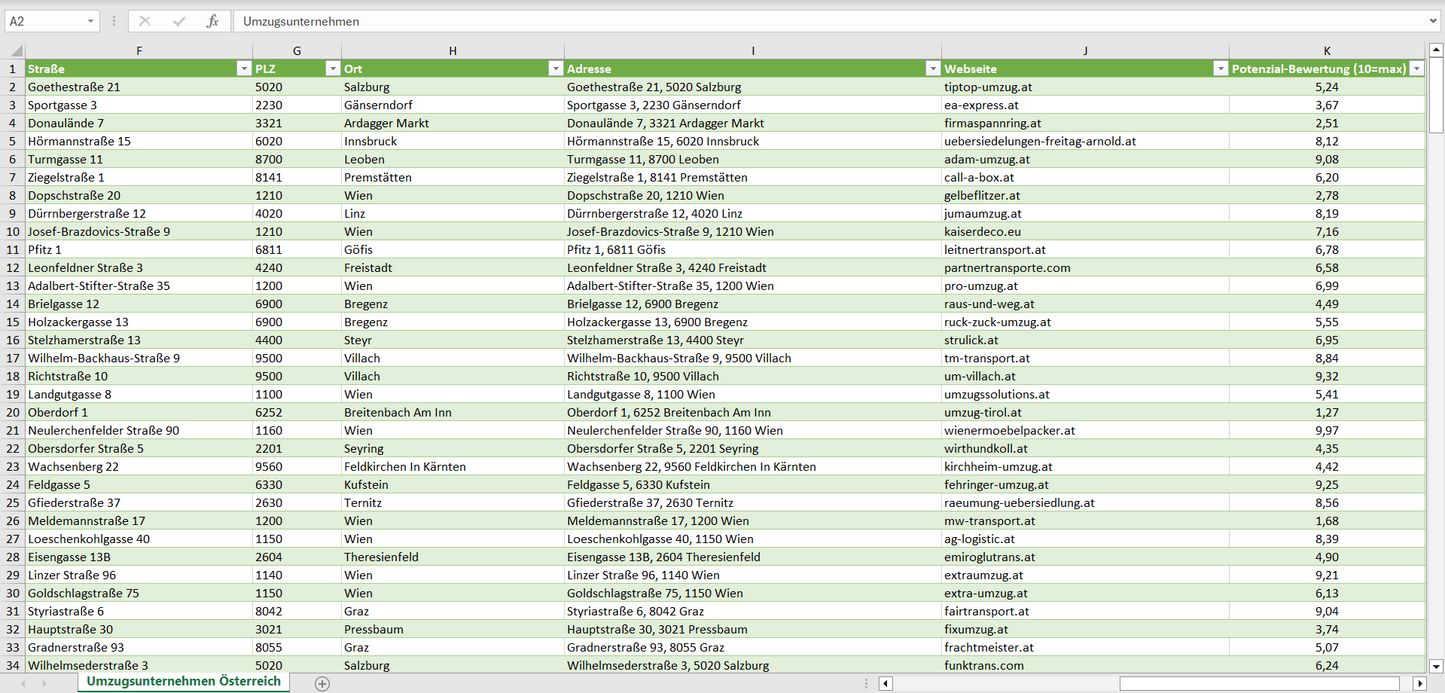Viewport: 1445px width, 693px height.
Task: Open the Ort filter dropdown arrow
Action: (x=555, y=69)
